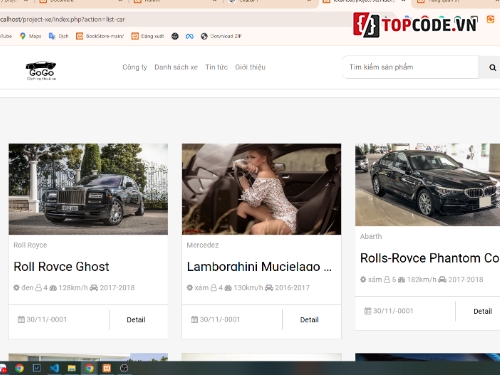Click the magnifying glass search button
The height and width of the screenshot is (375, 500).
492,68
